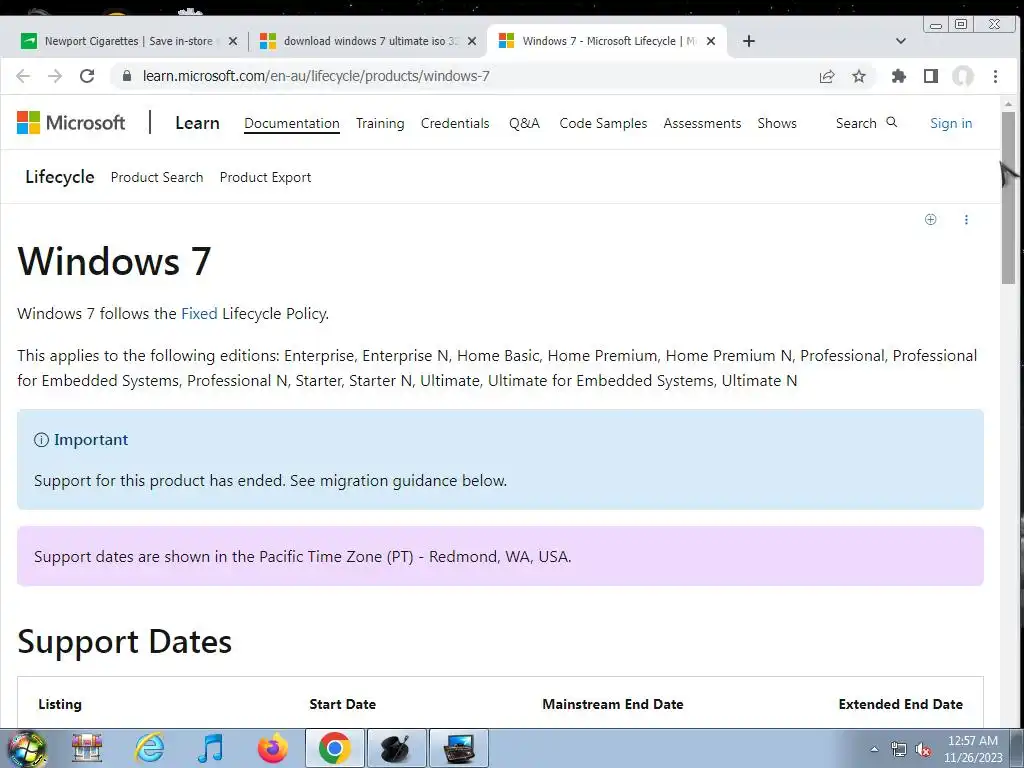Open the laptop computer taskbar application

(458, 748)
